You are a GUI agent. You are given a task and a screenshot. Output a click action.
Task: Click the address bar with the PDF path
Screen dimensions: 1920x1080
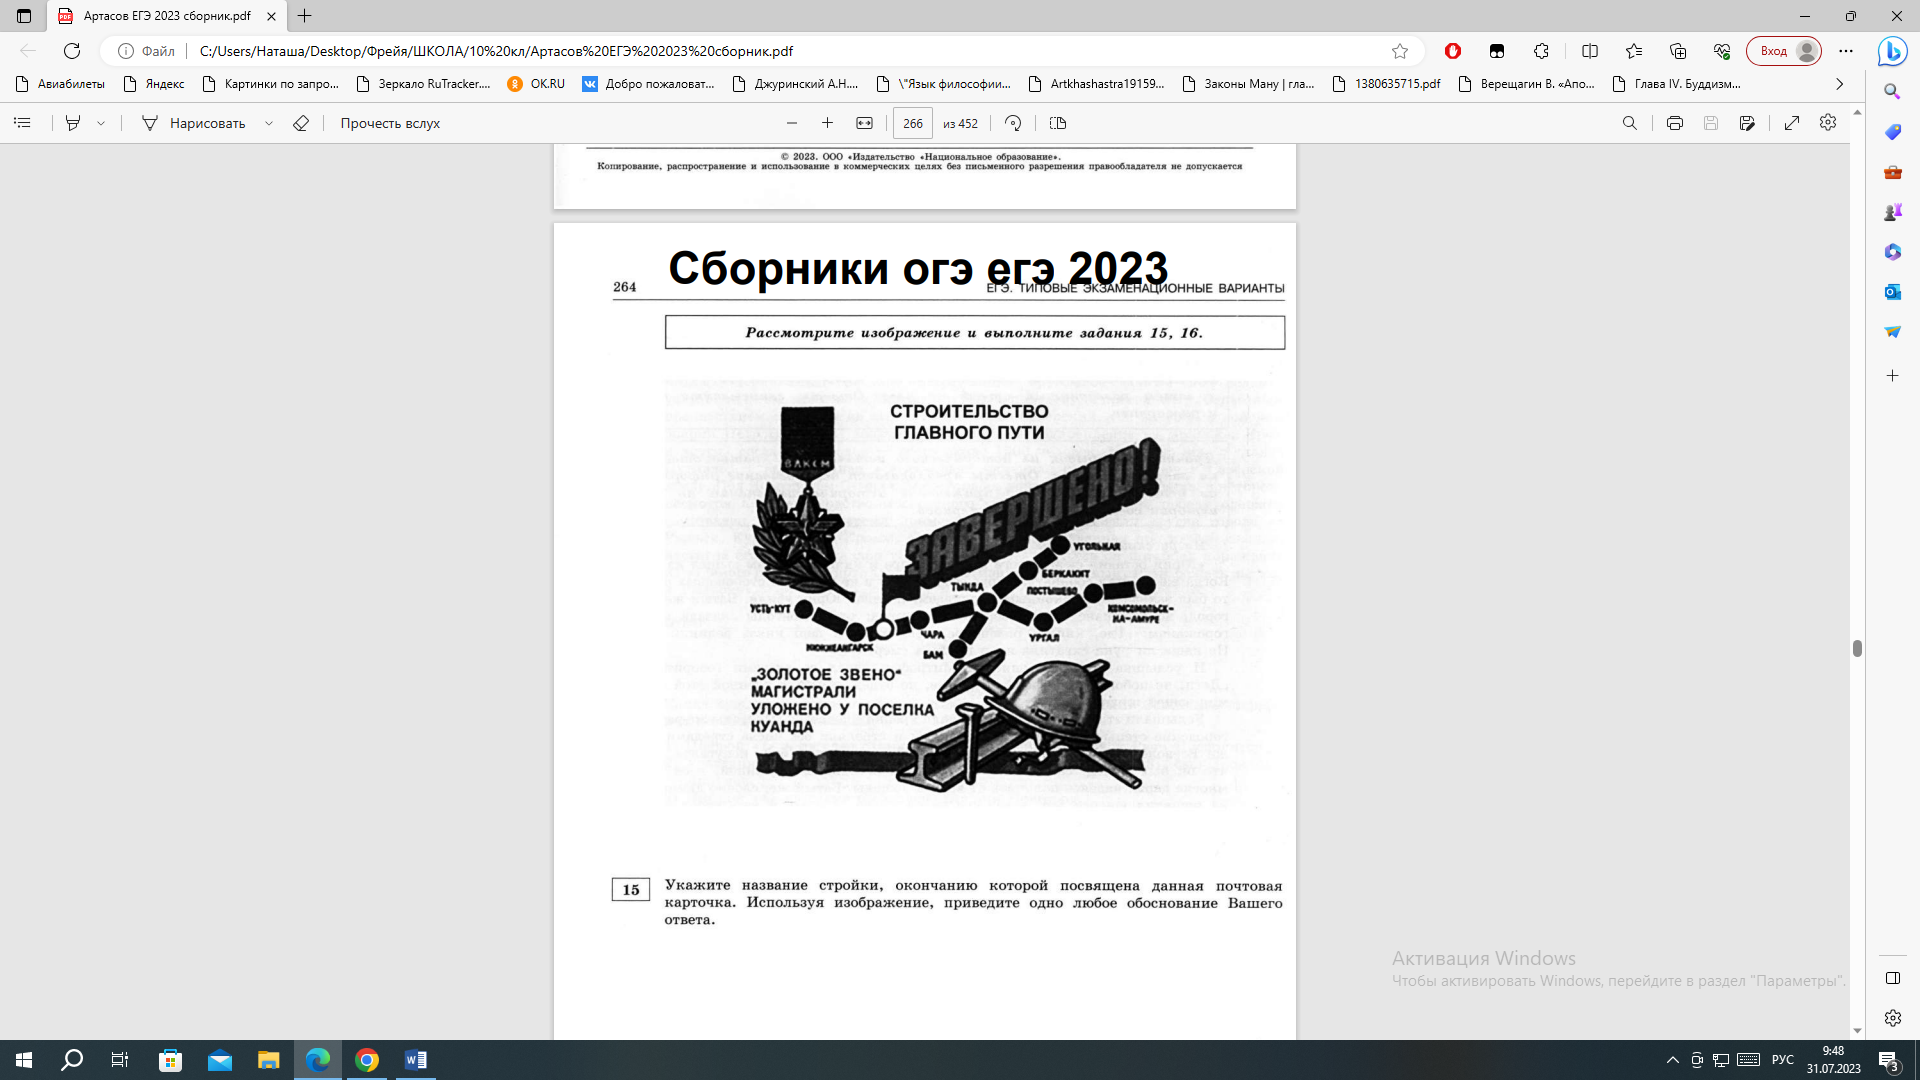760,51
